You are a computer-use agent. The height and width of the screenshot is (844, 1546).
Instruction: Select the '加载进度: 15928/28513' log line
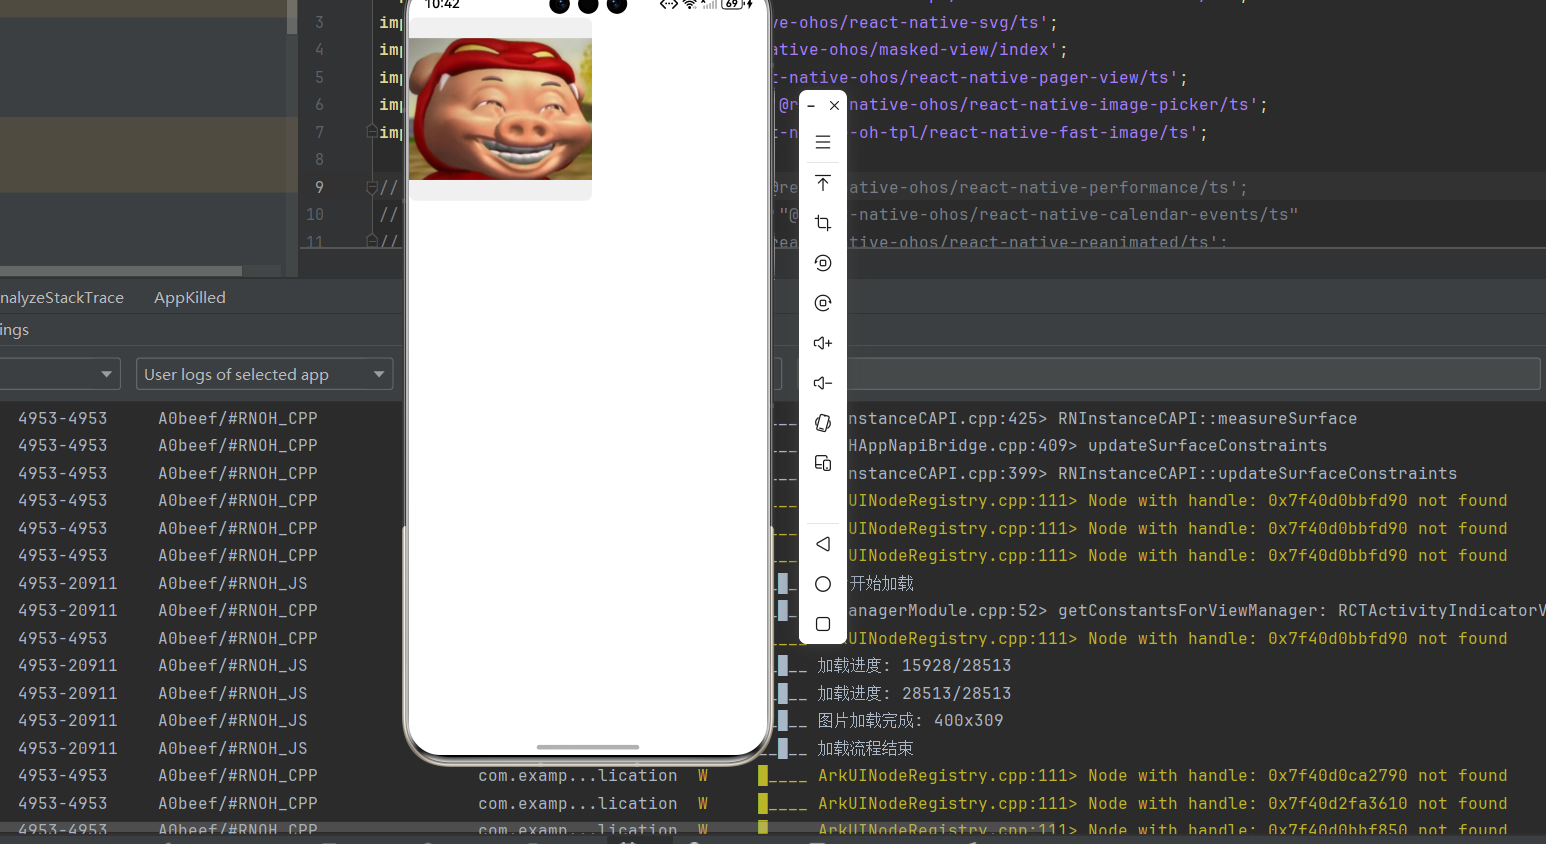(914, 665)
